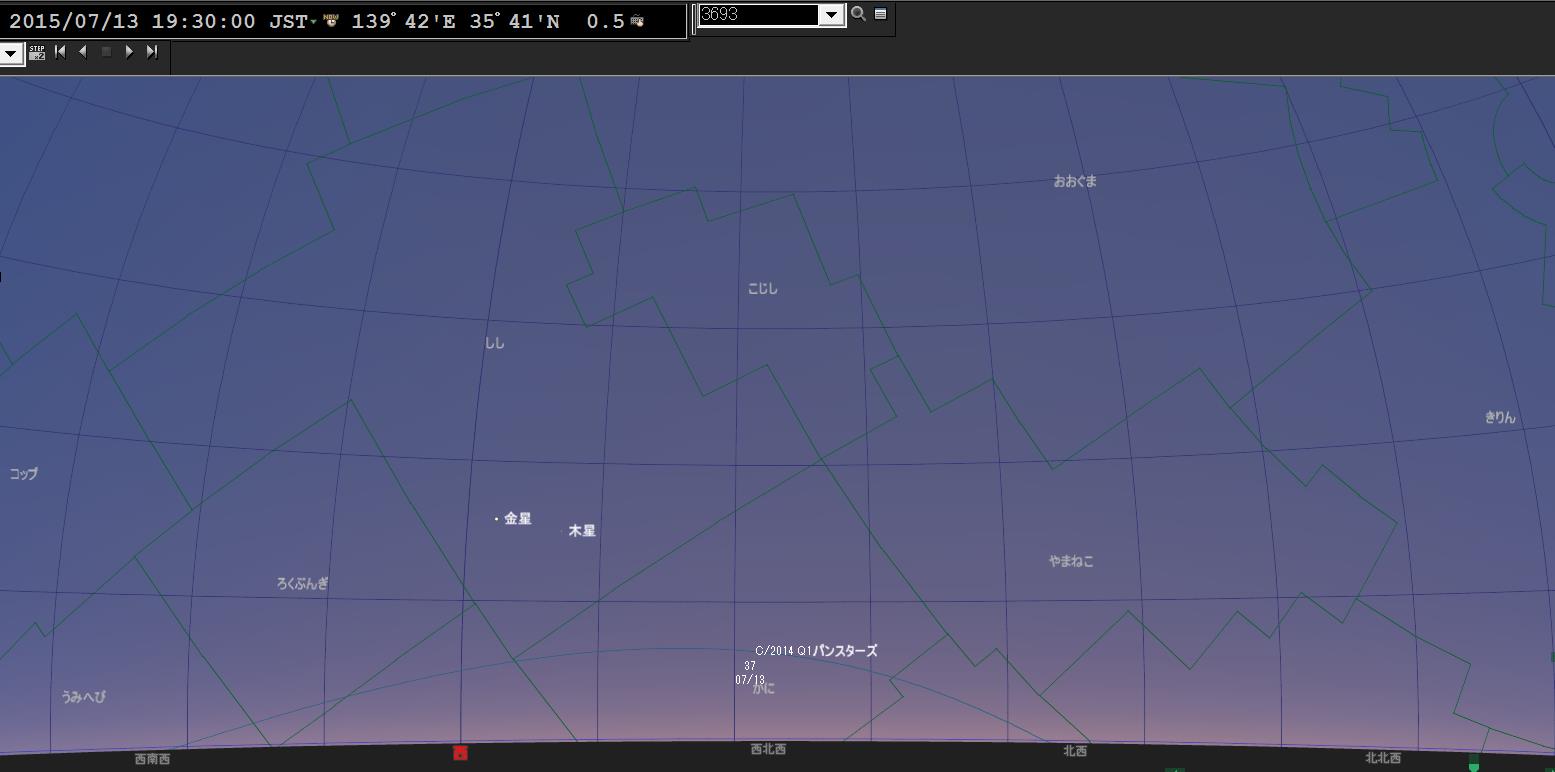Click the latitude 35°41'N value
This screenshot has height=772, width=1555.
coord(515,21)
